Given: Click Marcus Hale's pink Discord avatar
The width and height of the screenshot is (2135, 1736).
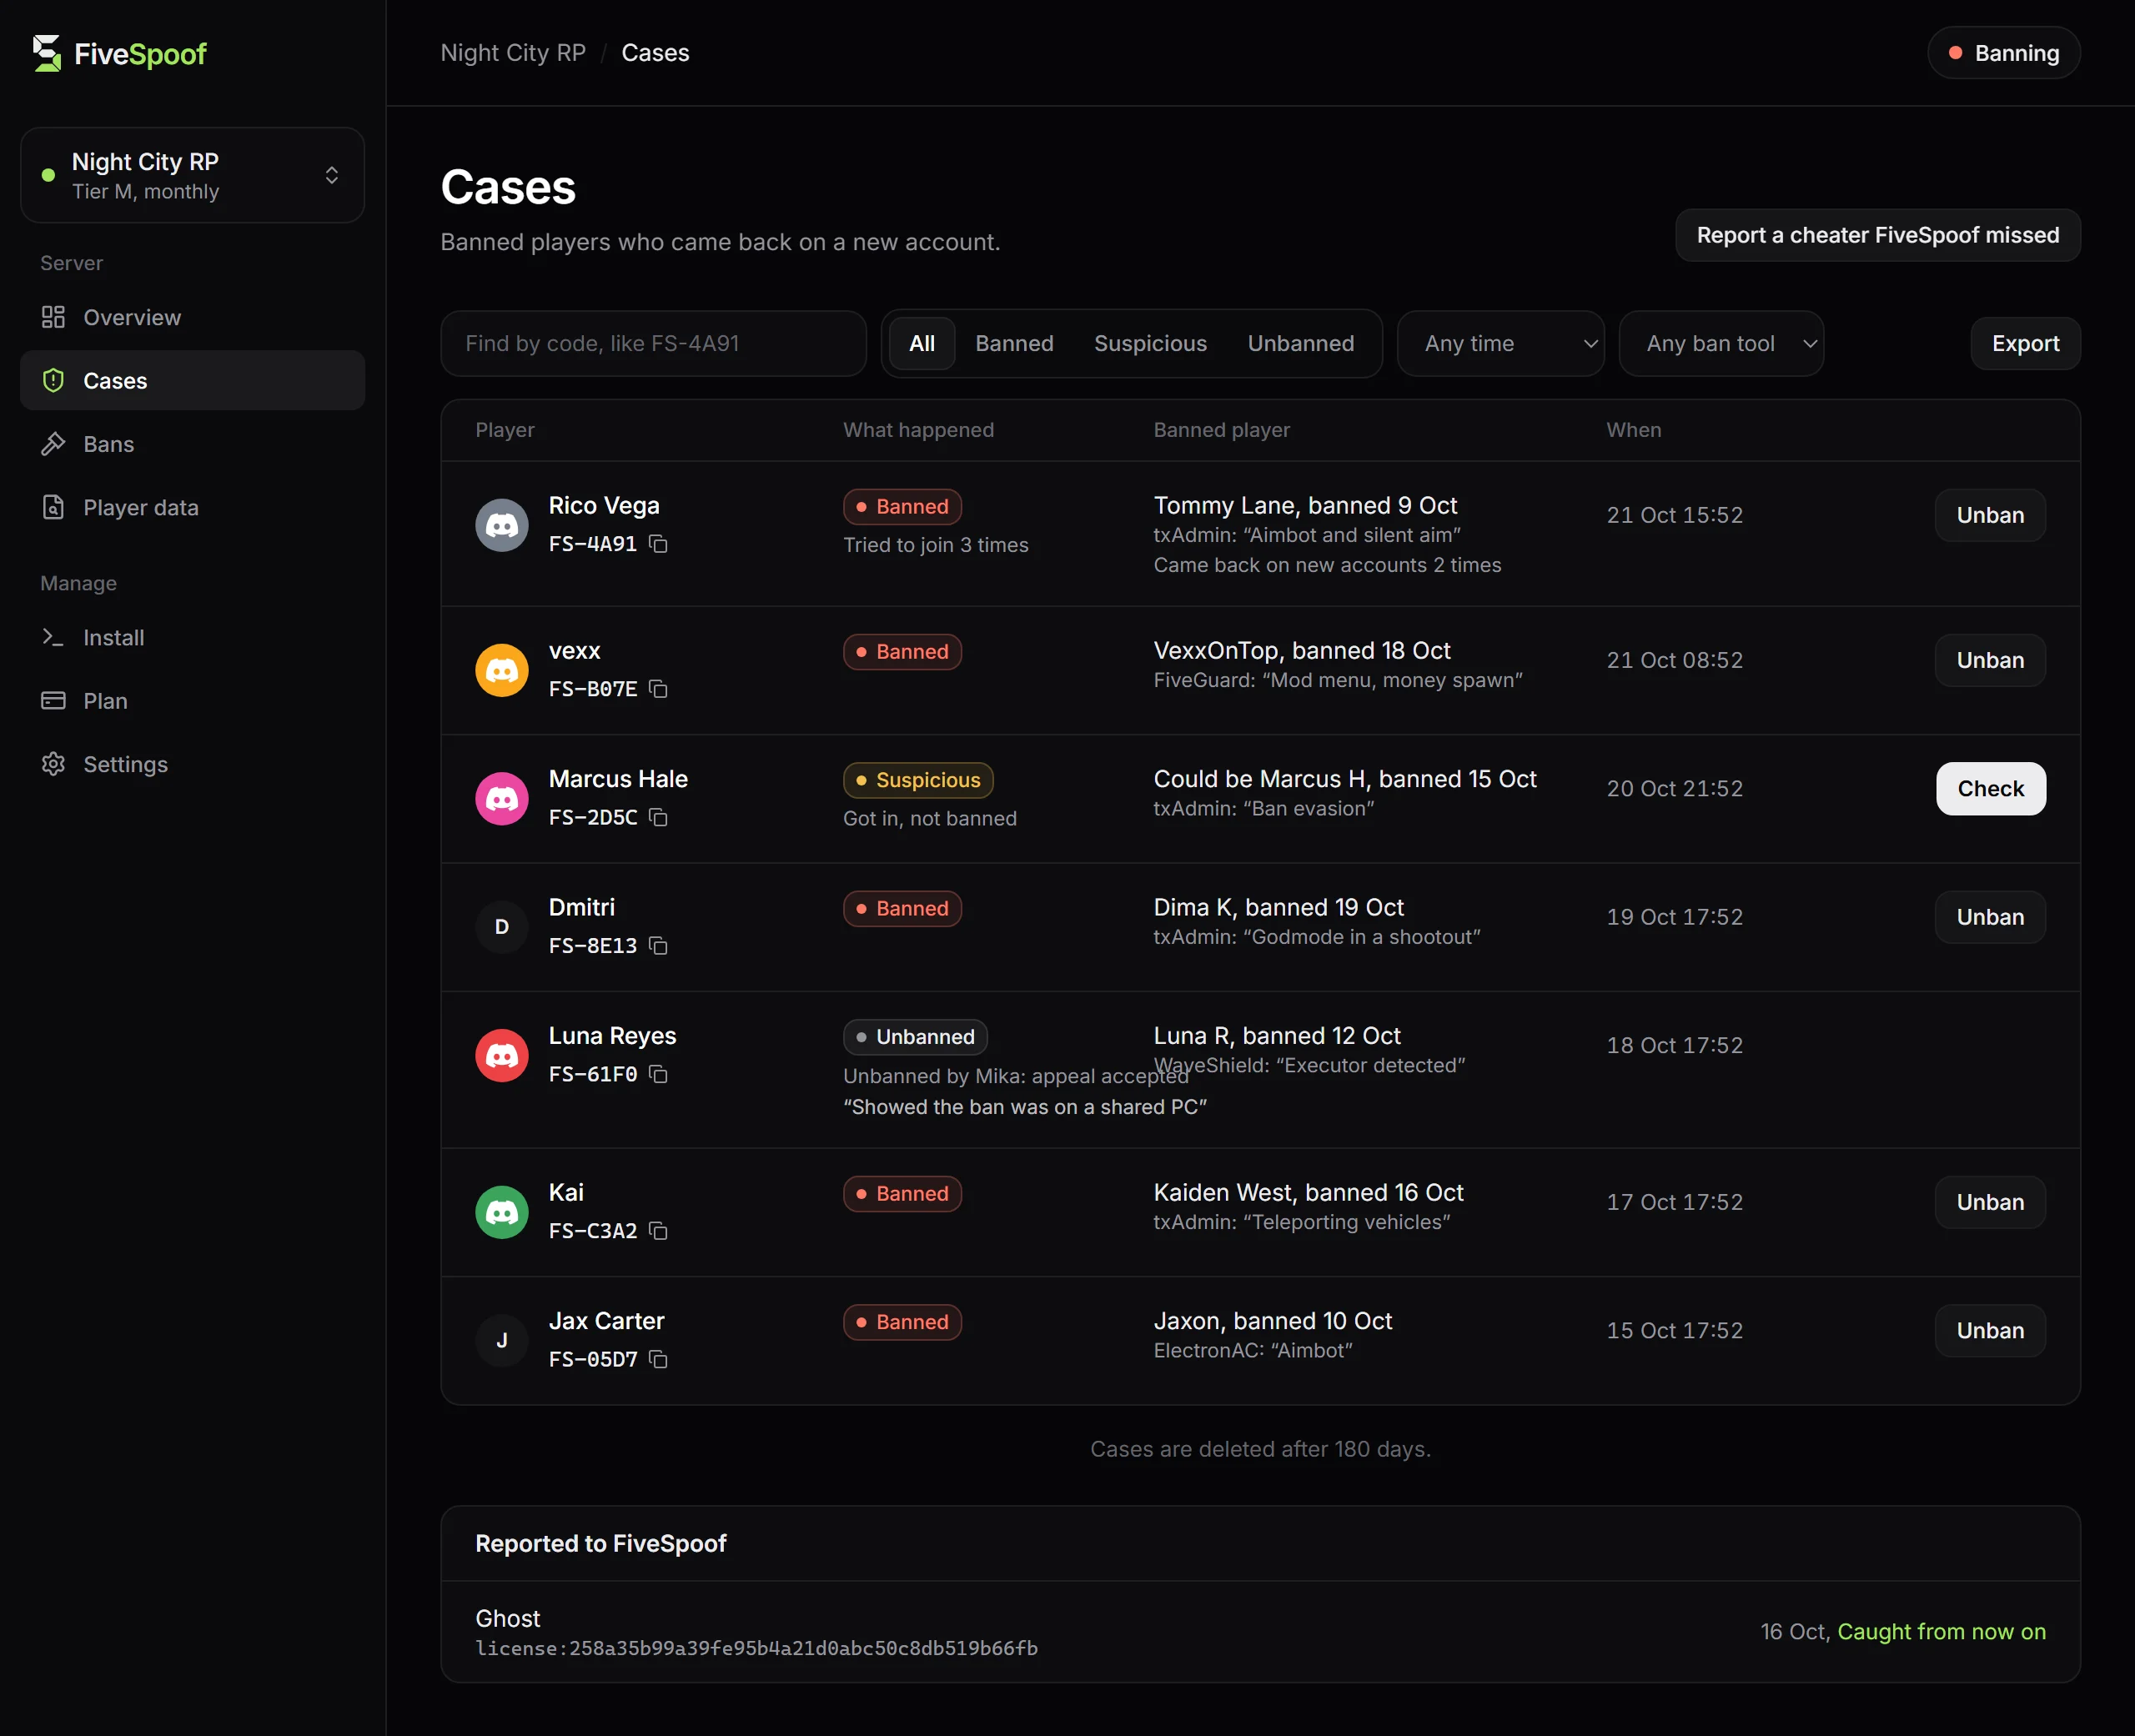Looking at the screenshot, I should click(x=502, y=798).
